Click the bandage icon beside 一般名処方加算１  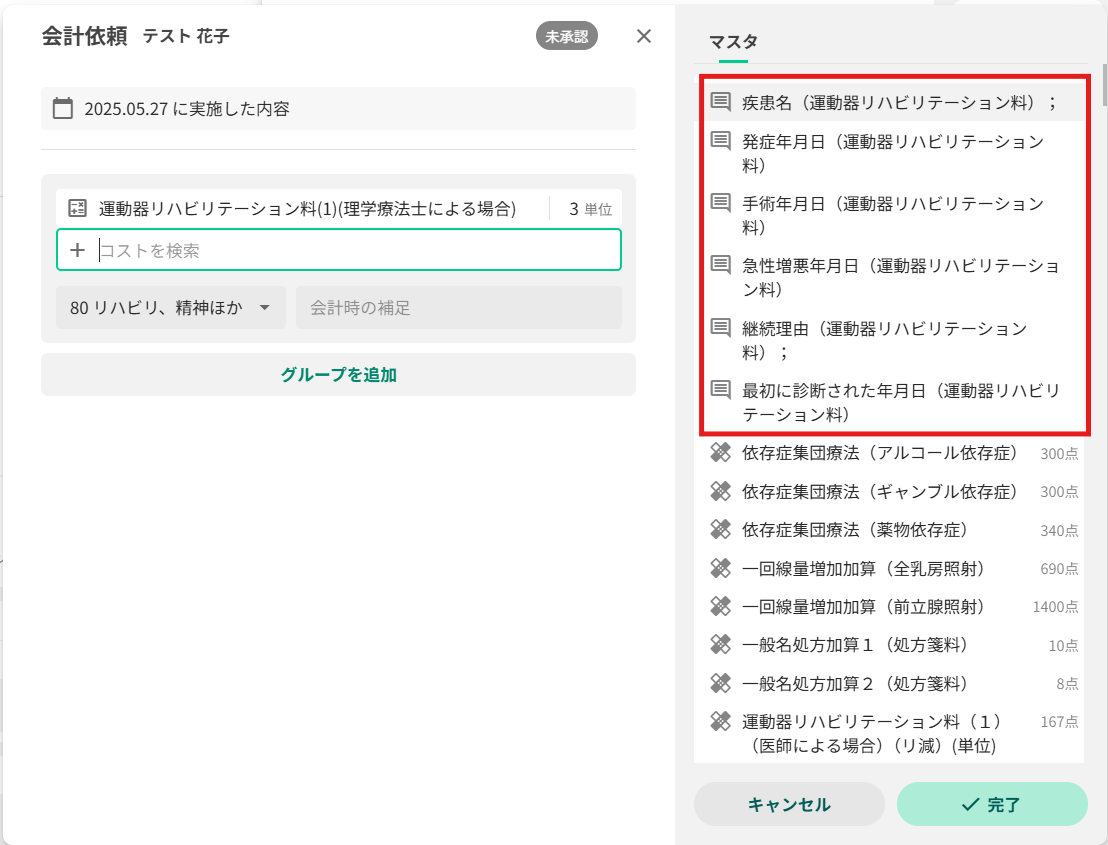721,645
